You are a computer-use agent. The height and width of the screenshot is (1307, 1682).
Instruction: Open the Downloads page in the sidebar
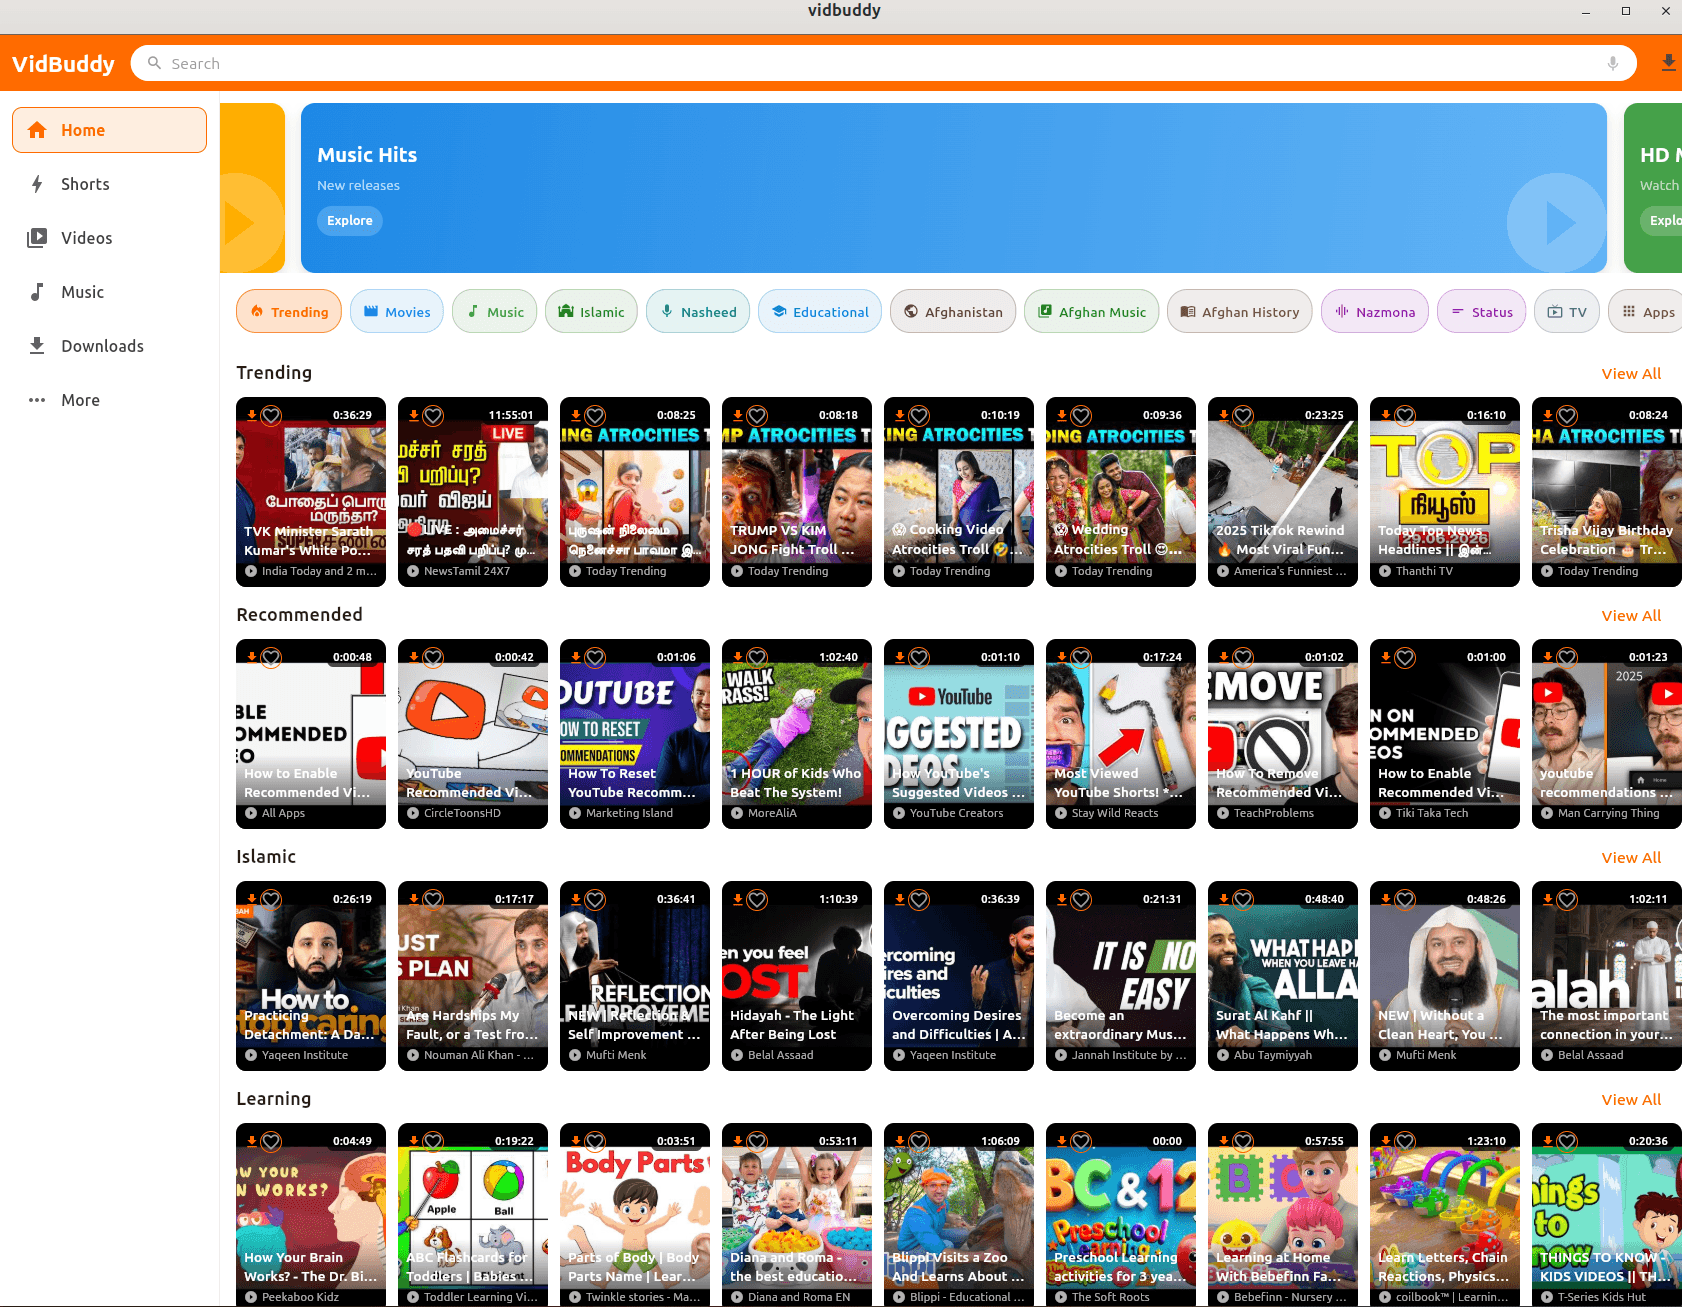(109, 346)
